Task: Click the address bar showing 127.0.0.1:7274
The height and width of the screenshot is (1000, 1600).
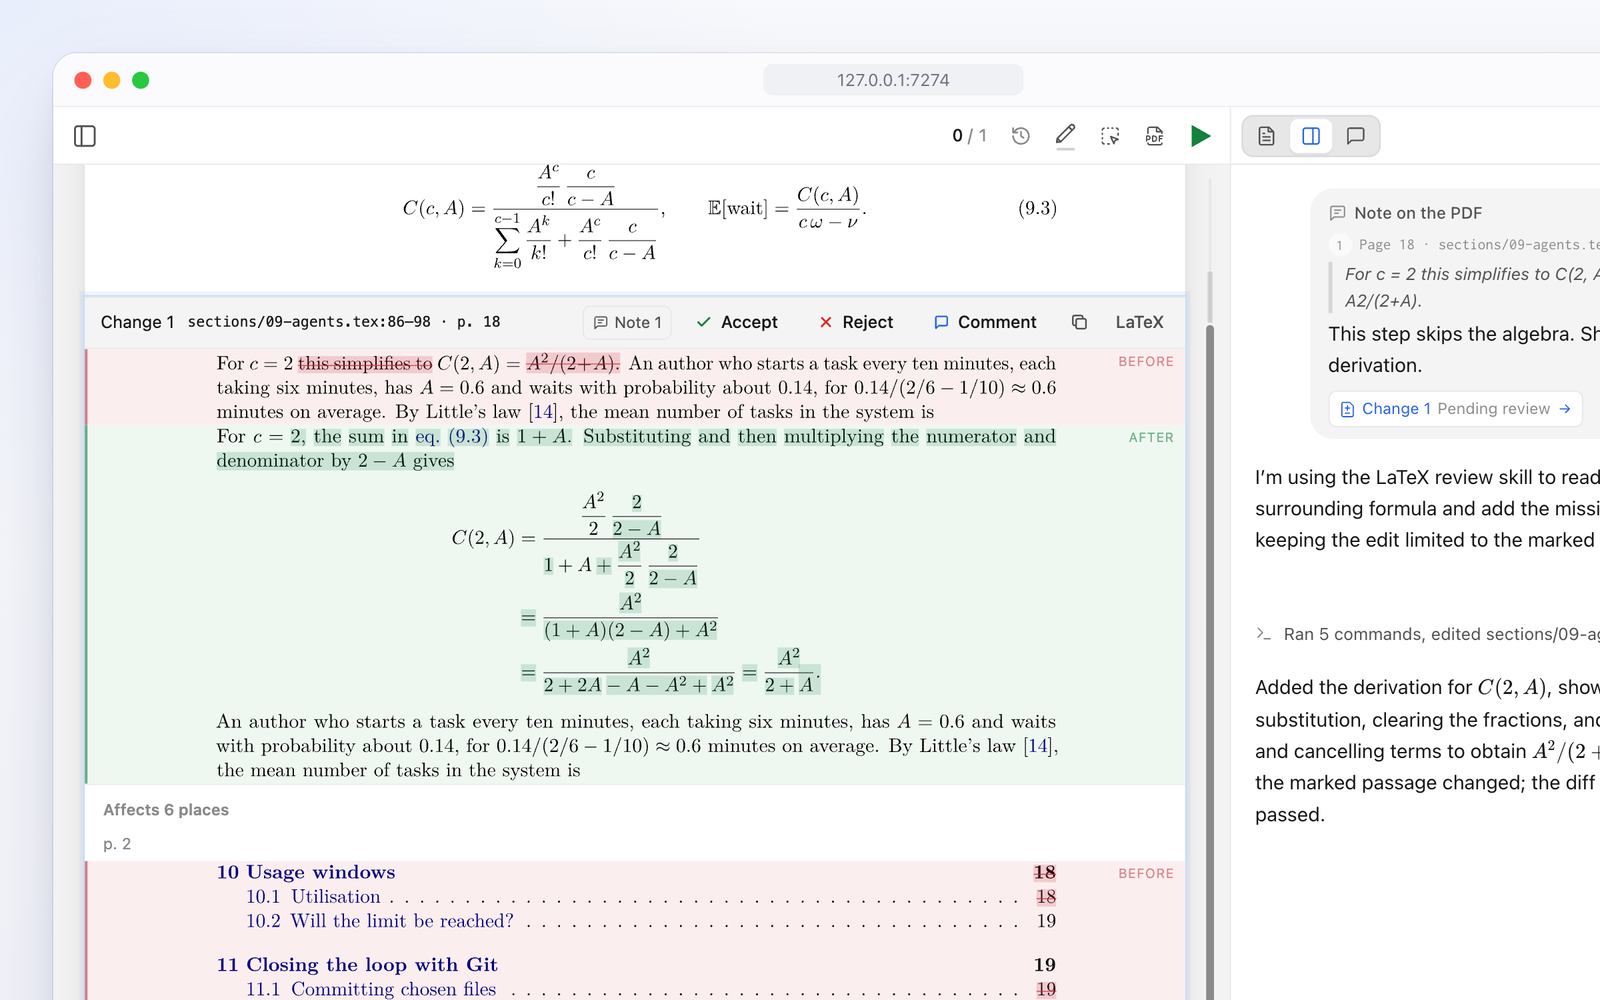Action: point(893,80)
